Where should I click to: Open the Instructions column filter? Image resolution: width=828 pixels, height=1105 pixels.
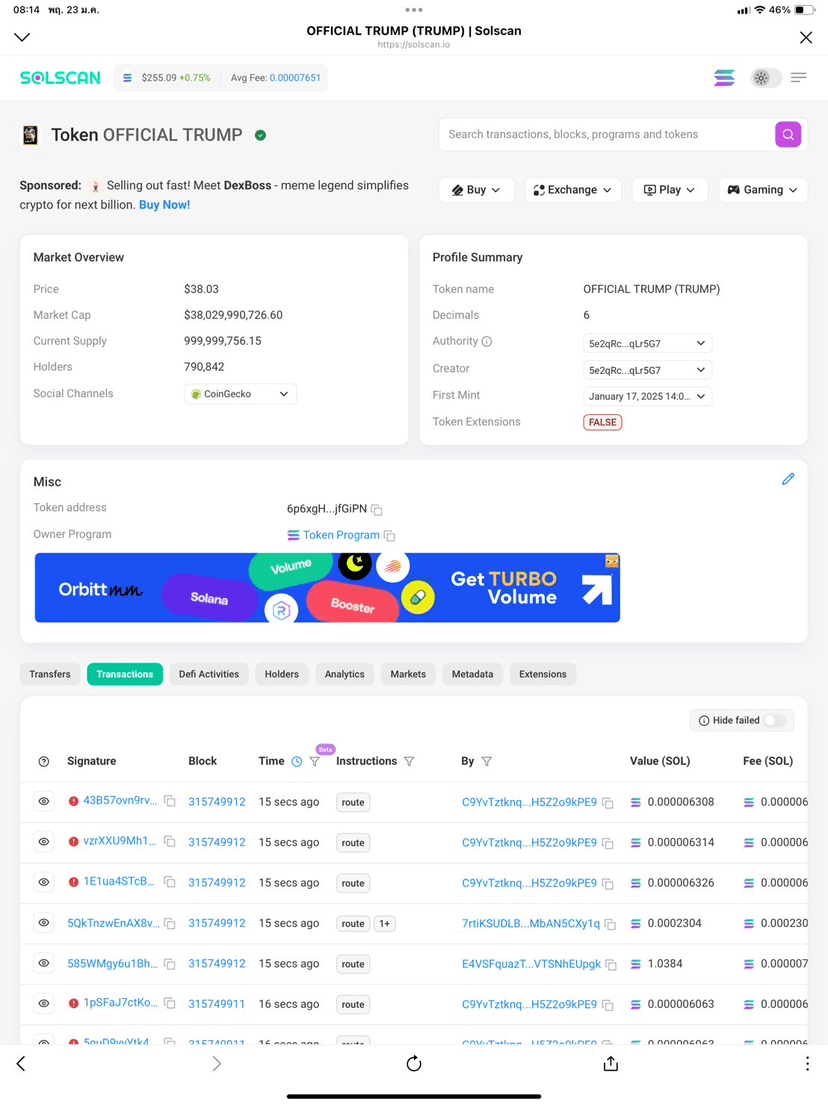(x=409, y=761)
